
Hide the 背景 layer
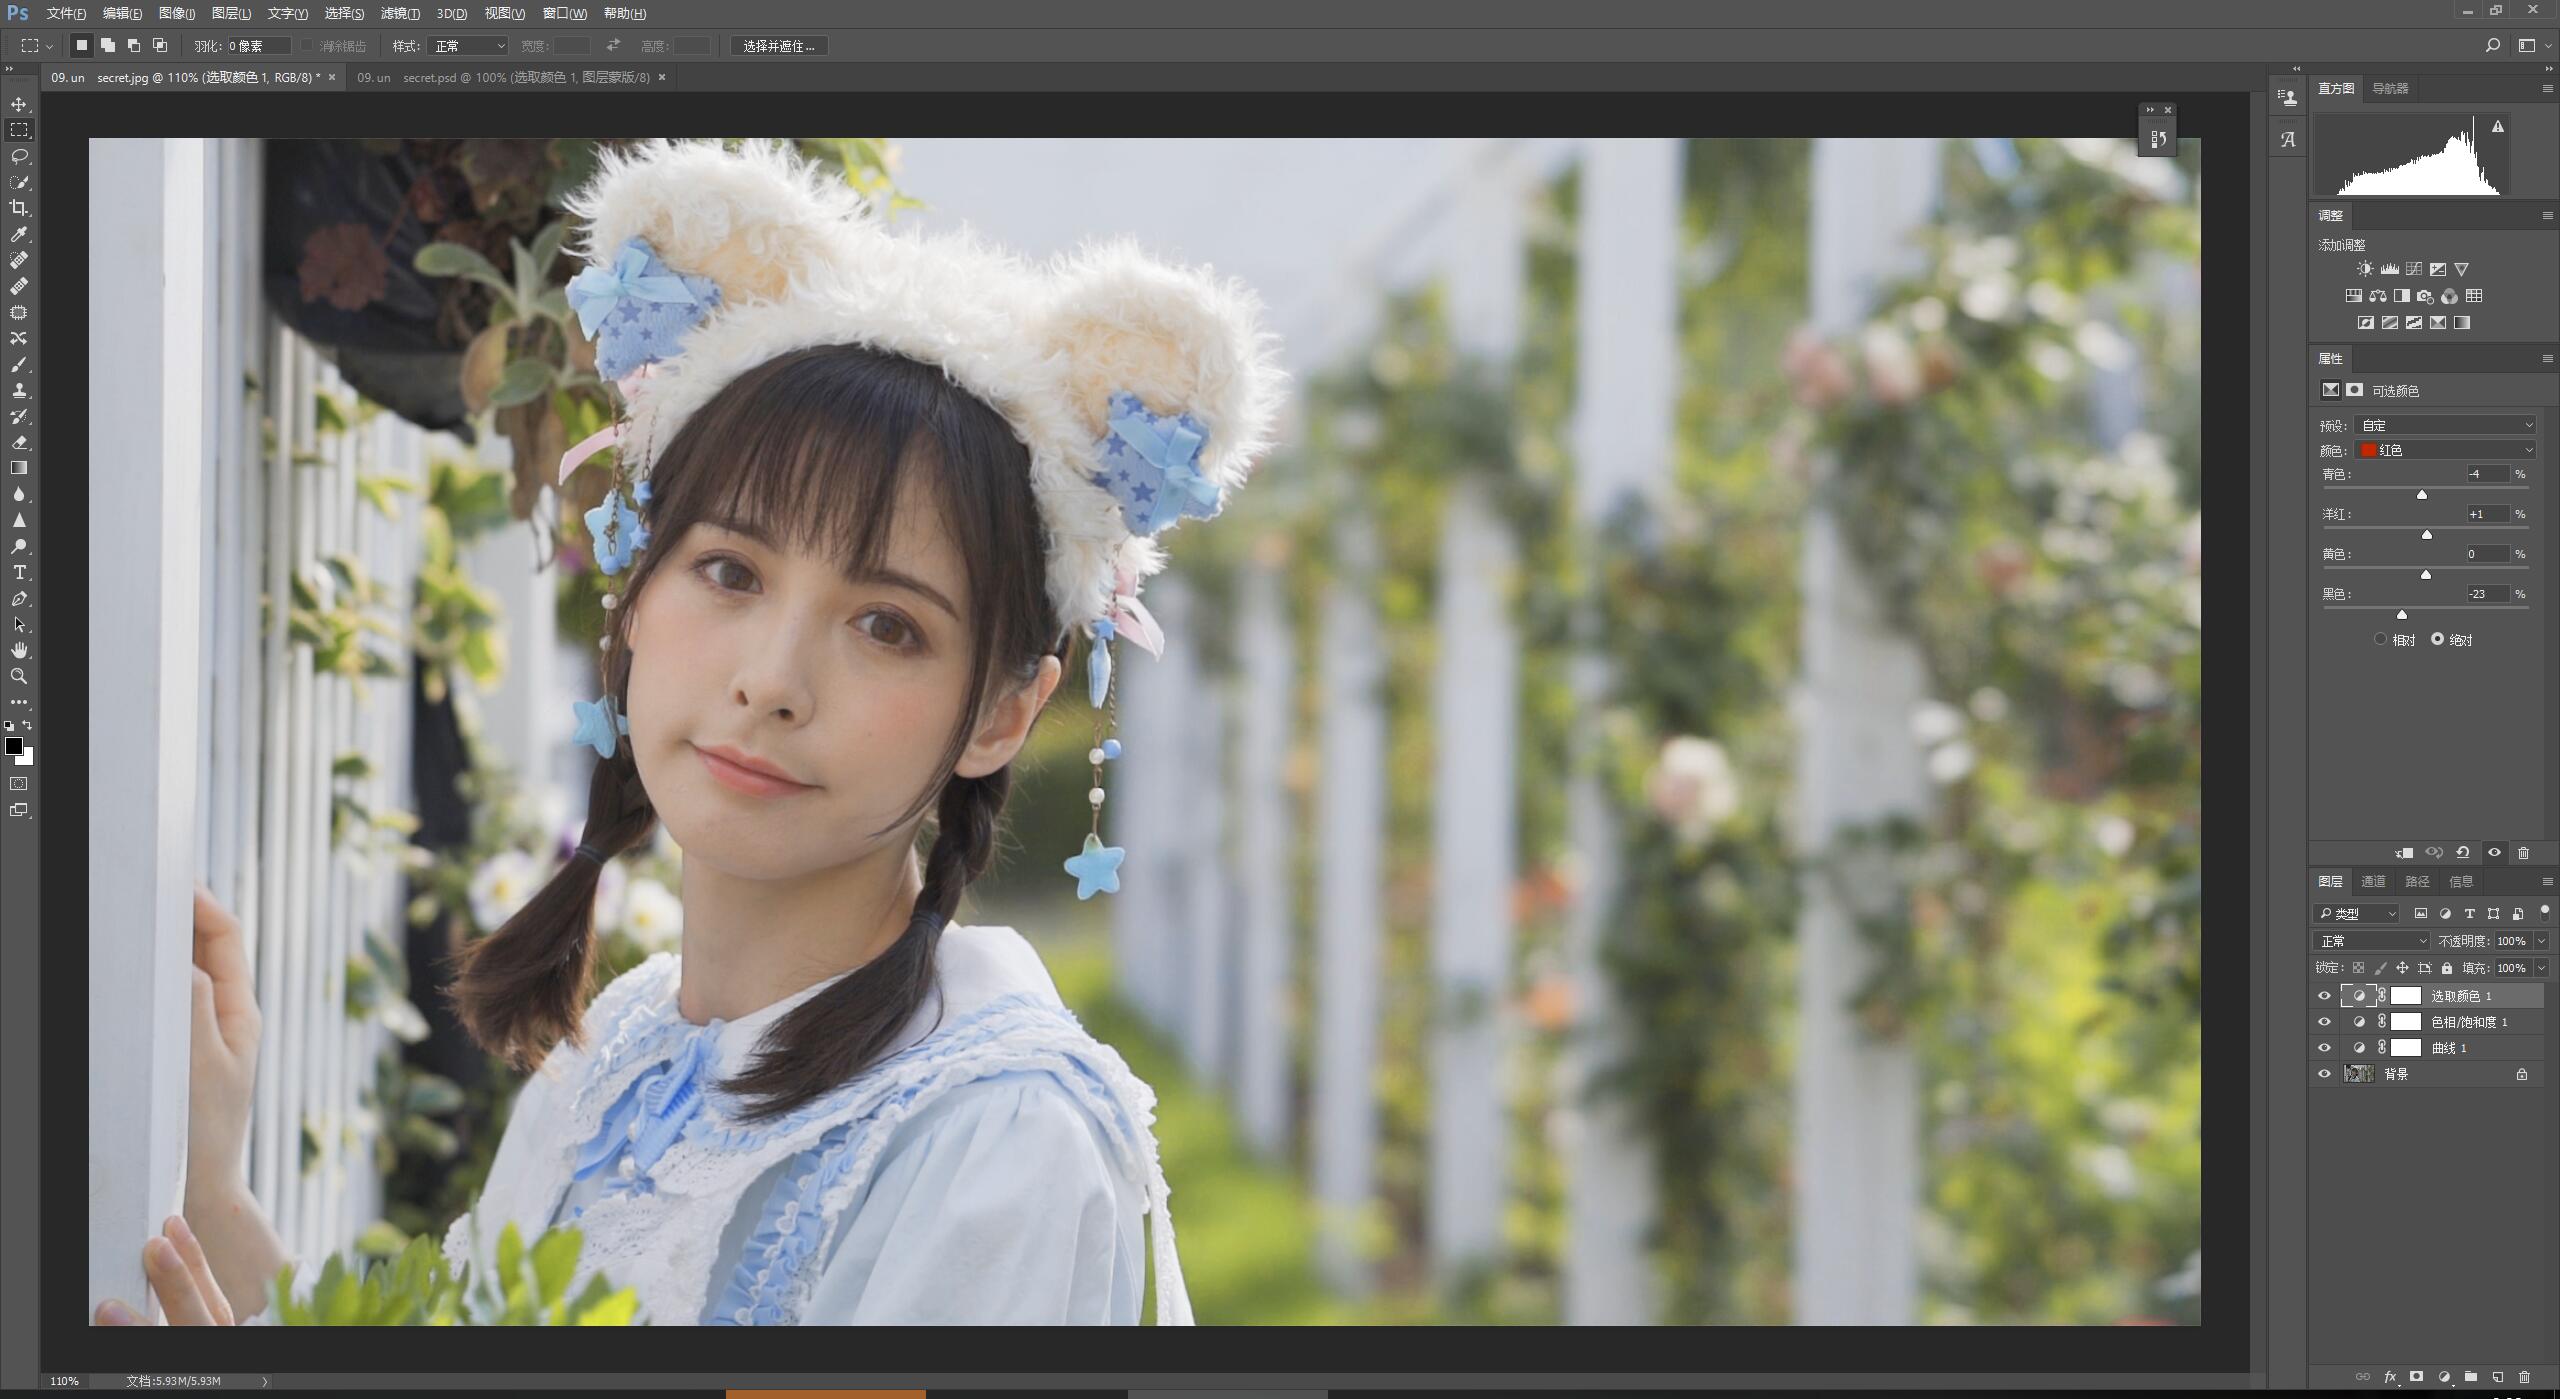2324,1074
